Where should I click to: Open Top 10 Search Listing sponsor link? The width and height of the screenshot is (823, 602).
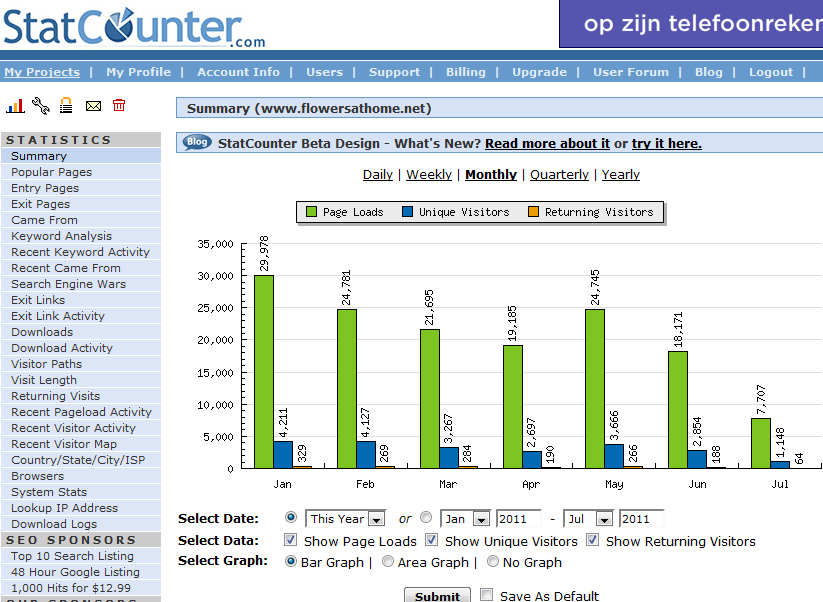[81, 556]
